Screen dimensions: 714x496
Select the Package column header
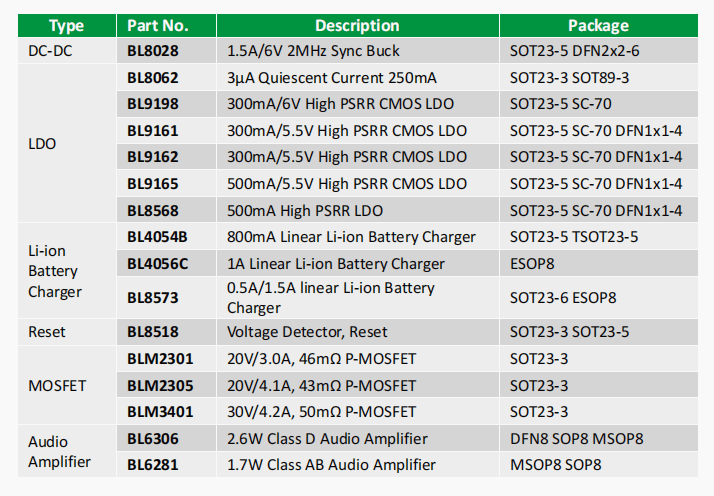[x=599, y=26]
